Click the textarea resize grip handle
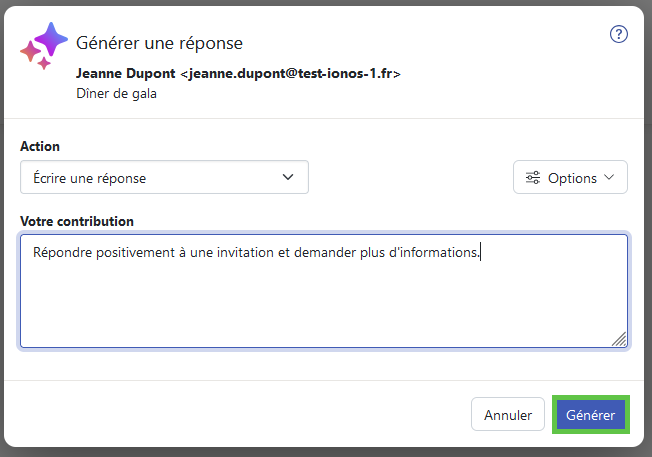The height and width of the screenshot is (457, 652). [620, 339]
